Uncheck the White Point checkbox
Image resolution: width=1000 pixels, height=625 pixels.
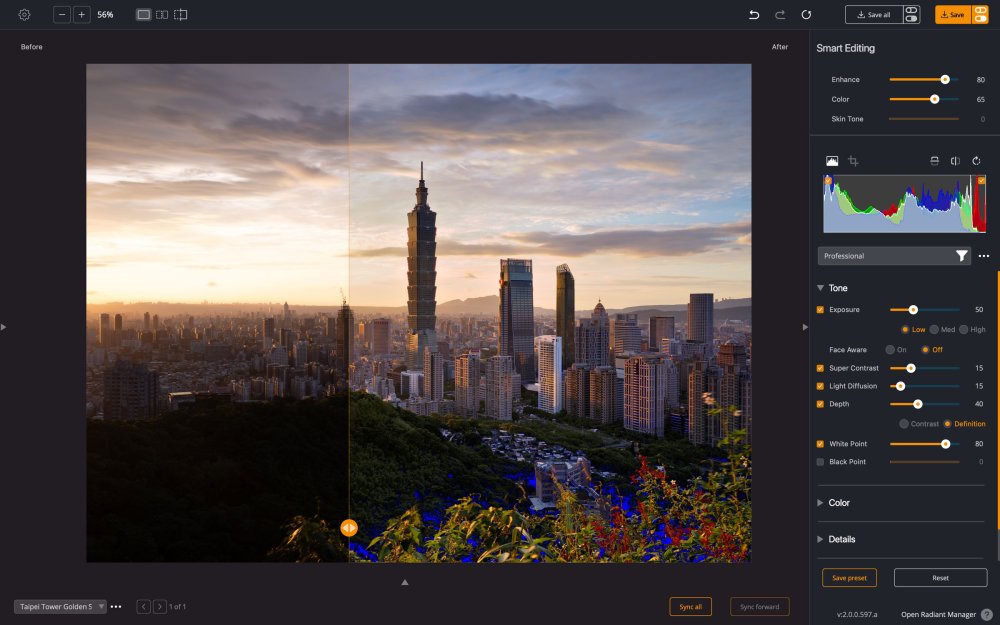click(x=820, y=444)
